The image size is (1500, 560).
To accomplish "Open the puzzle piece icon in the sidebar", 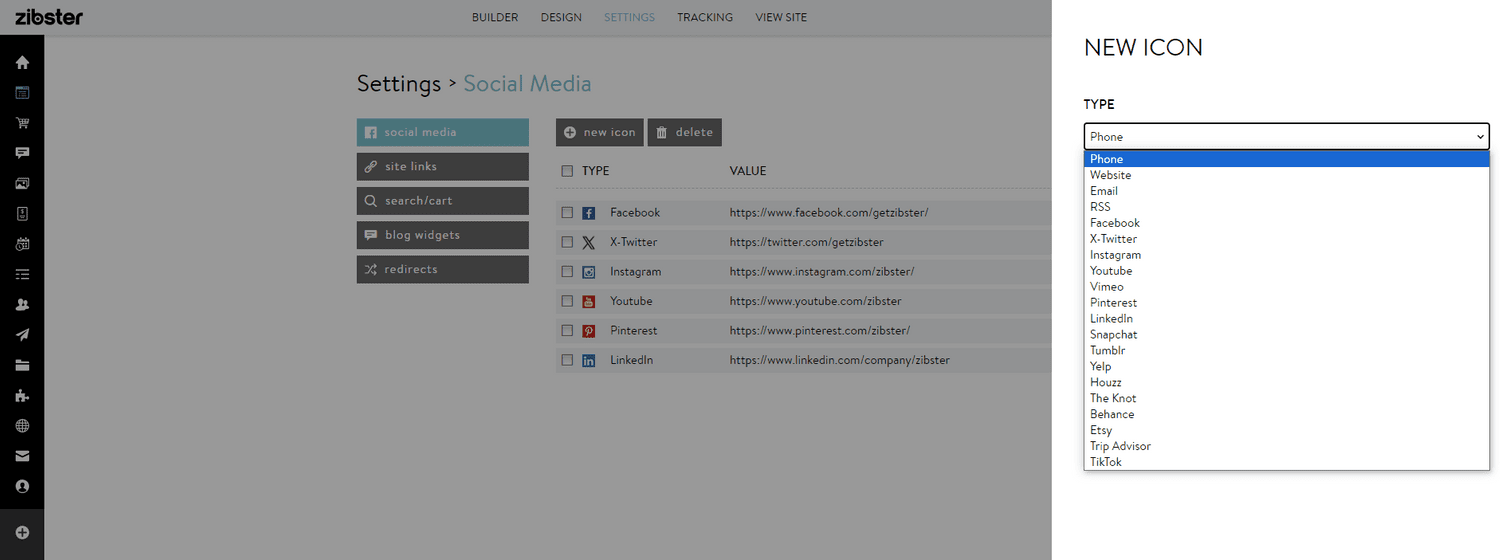I will tap(22, 395).
